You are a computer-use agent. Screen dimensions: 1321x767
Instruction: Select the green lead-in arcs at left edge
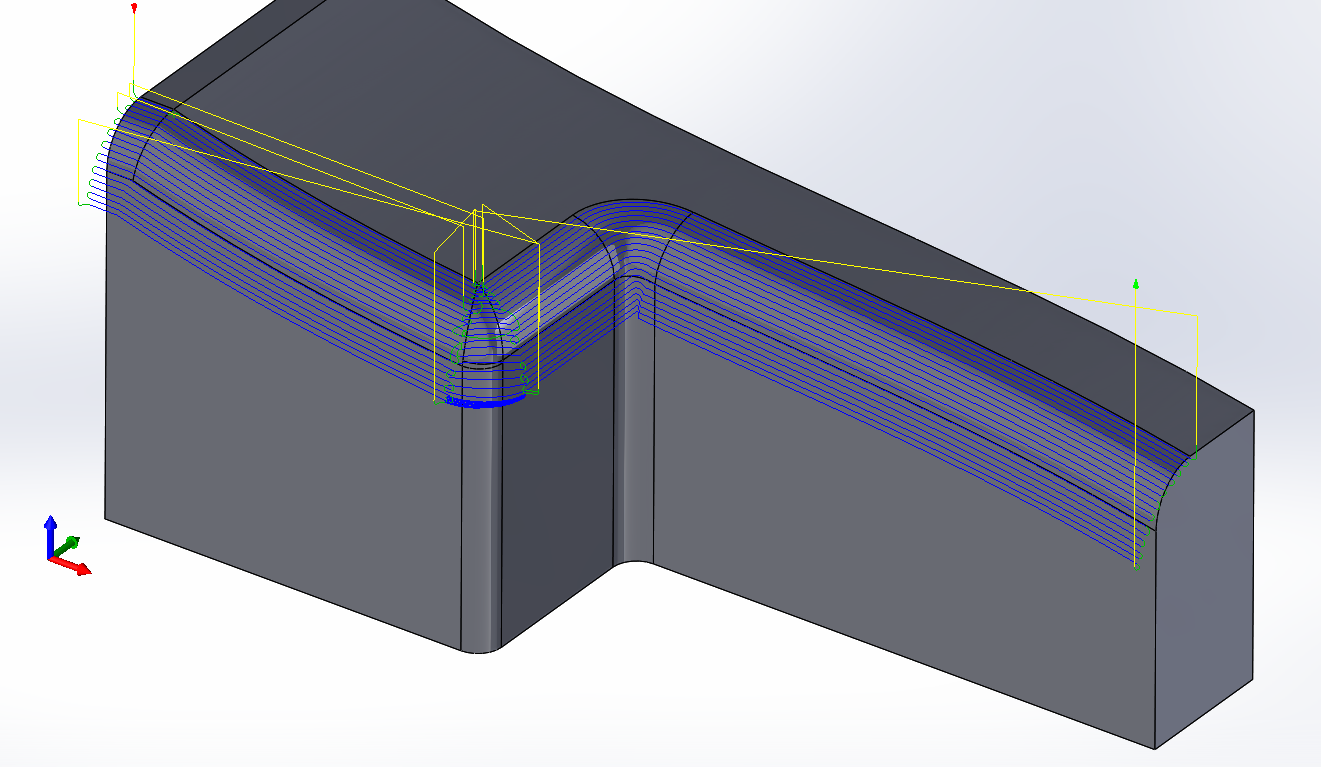point(98,170)
